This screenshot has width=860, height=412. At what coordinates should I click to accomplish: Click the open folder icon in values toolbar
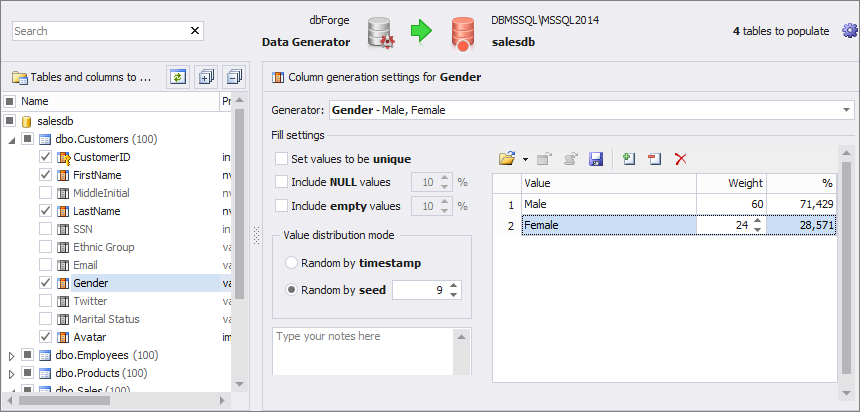click(507, 159)
